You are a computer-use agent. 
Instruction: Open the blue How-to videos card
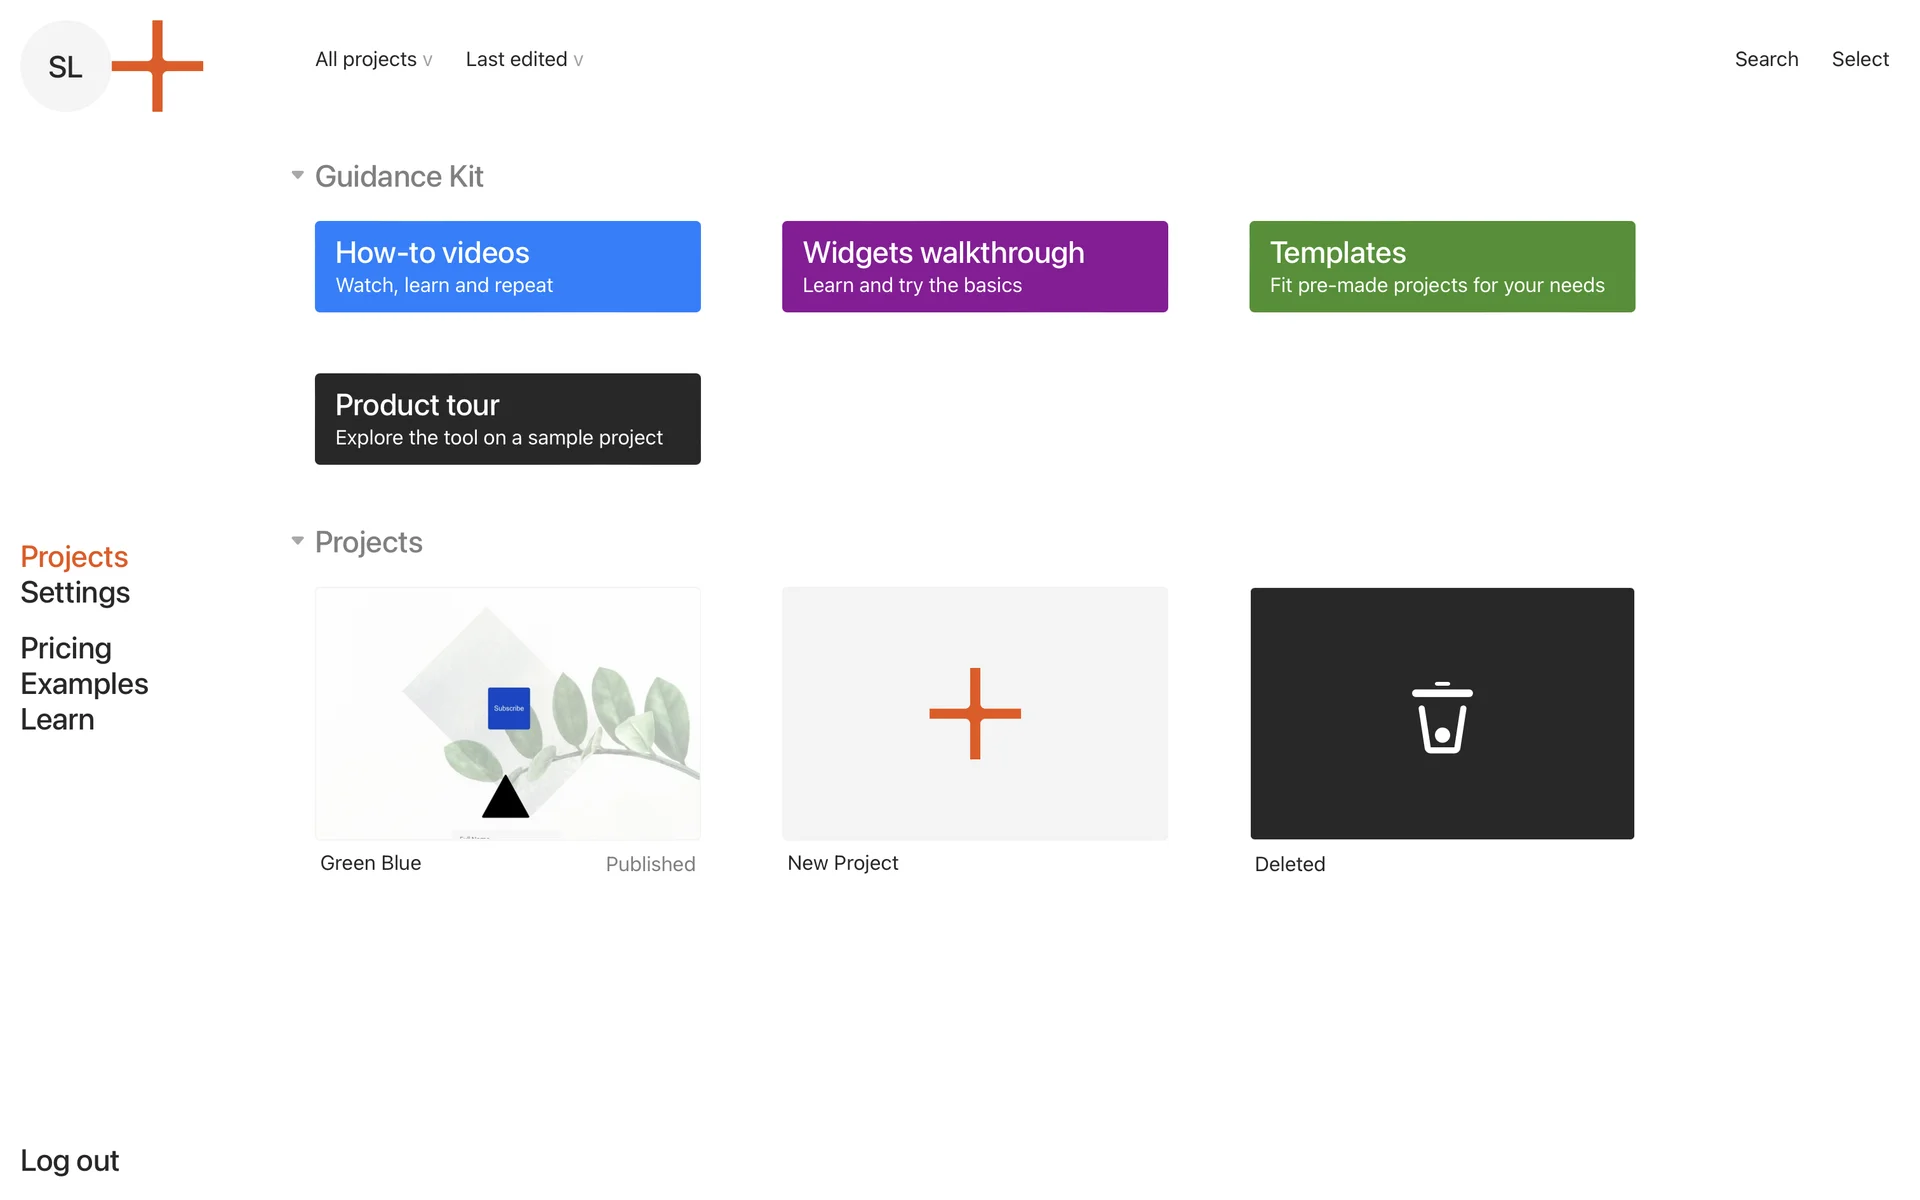coord(507,266)
